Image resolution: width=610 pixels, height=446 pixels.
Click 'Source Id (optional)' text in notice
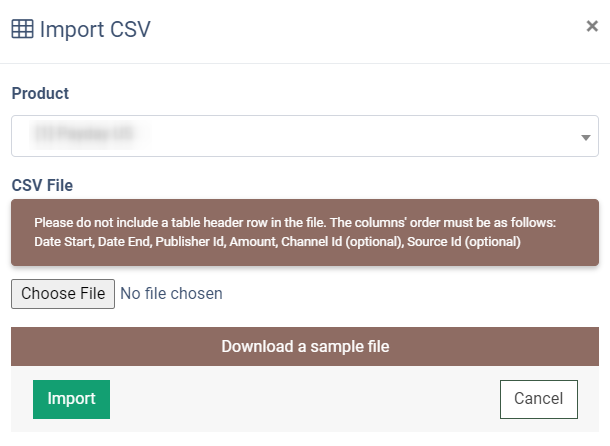(464, 242)
